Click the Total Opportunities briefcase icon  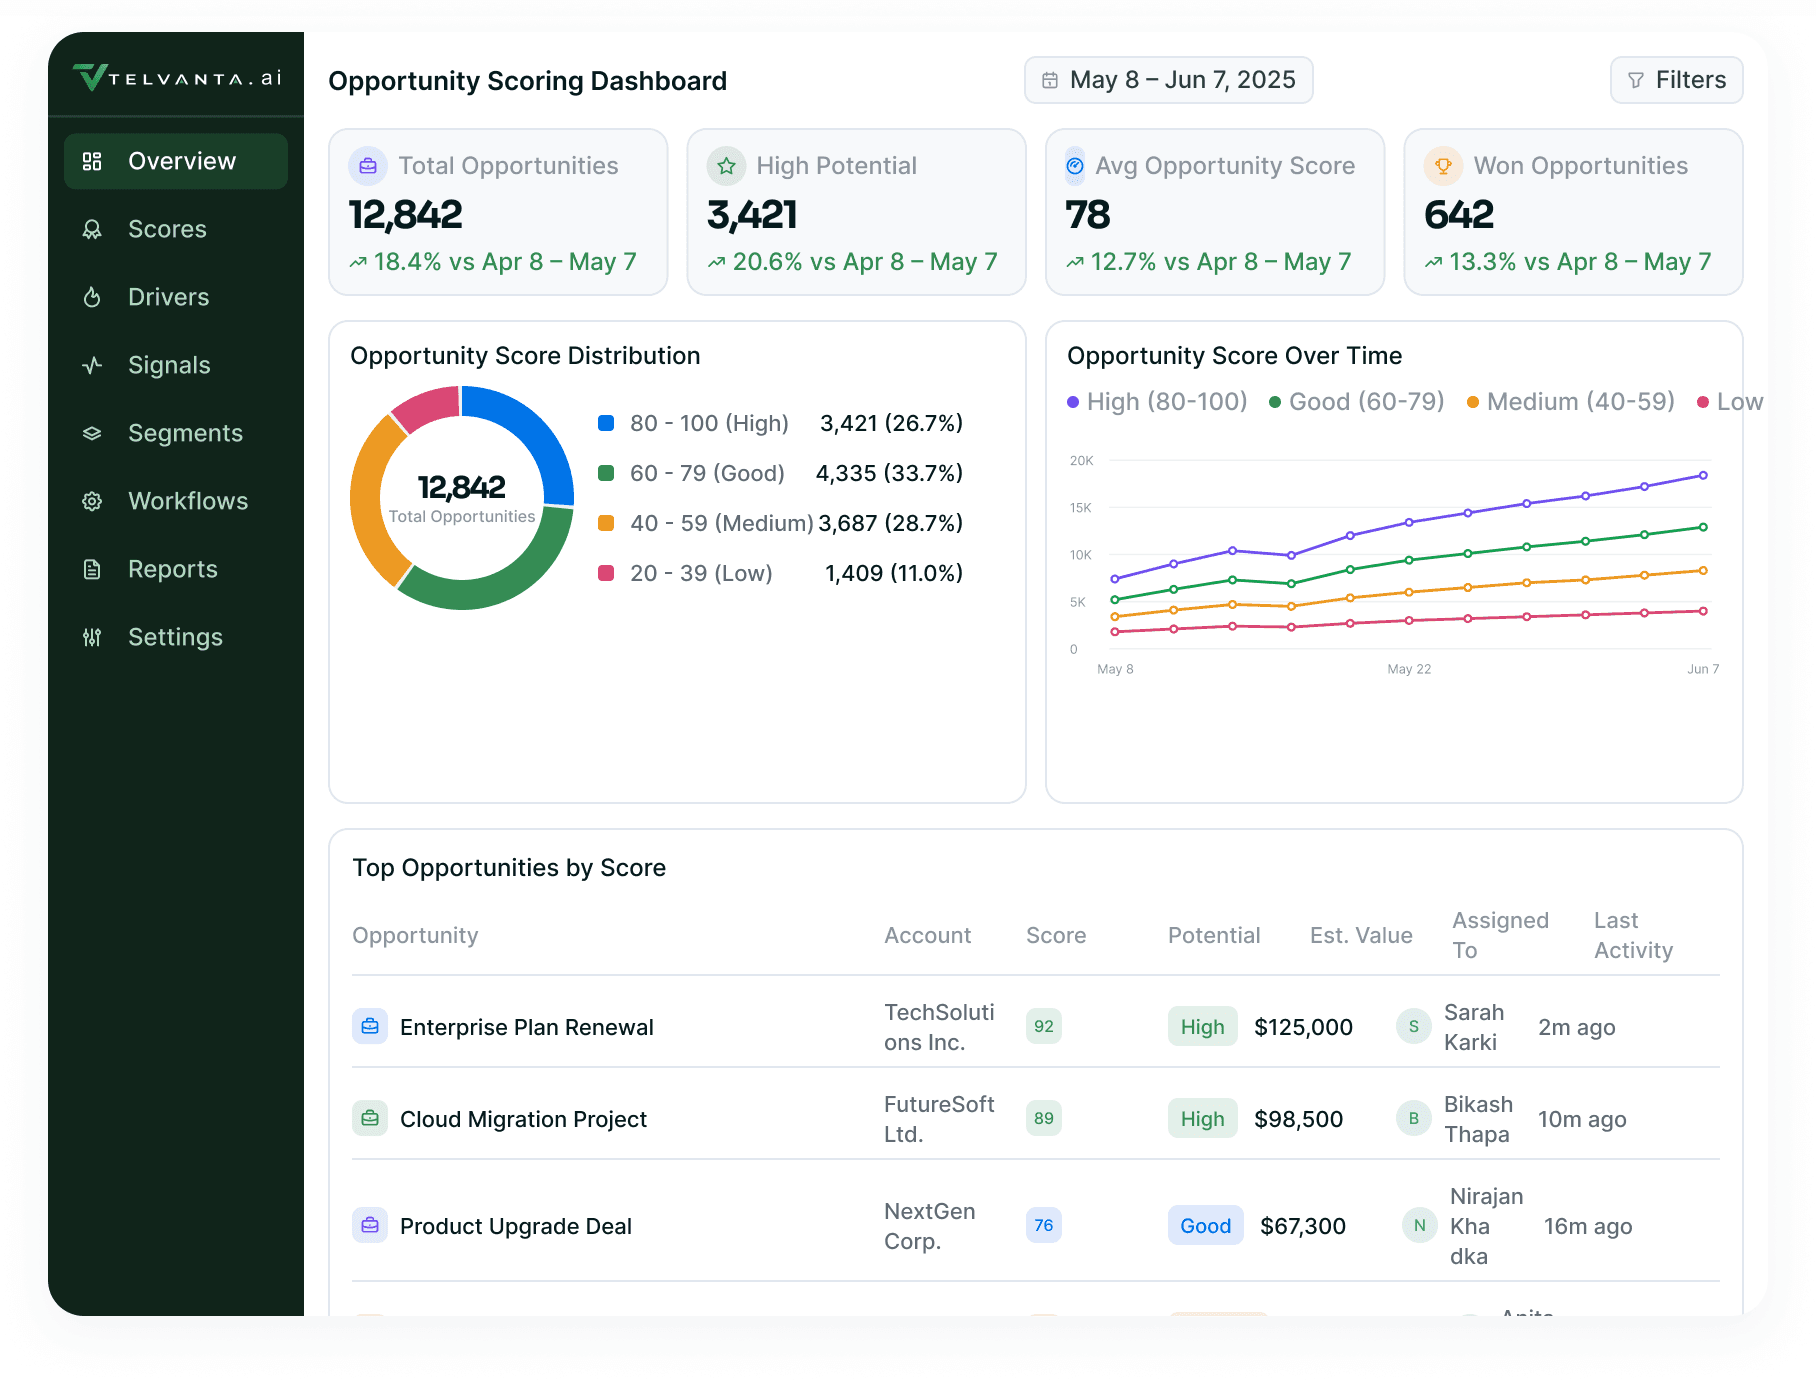(x=368, y=166)
